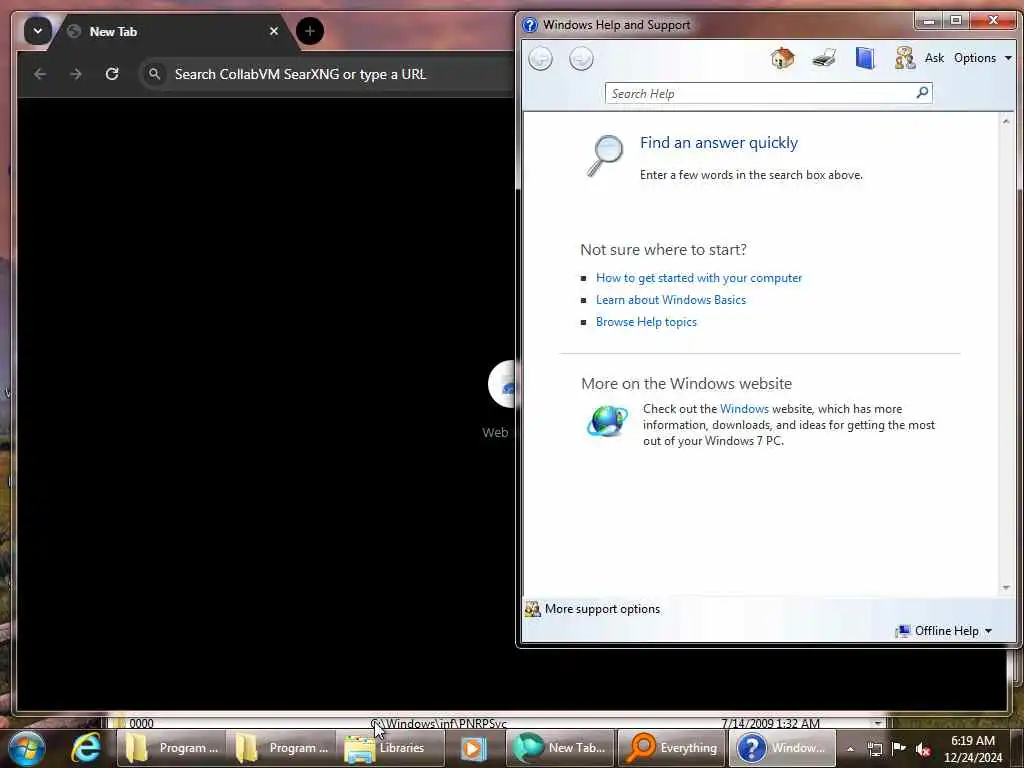Reload the browser page
Screen dimensions: 1024x768
pos(112,74)
